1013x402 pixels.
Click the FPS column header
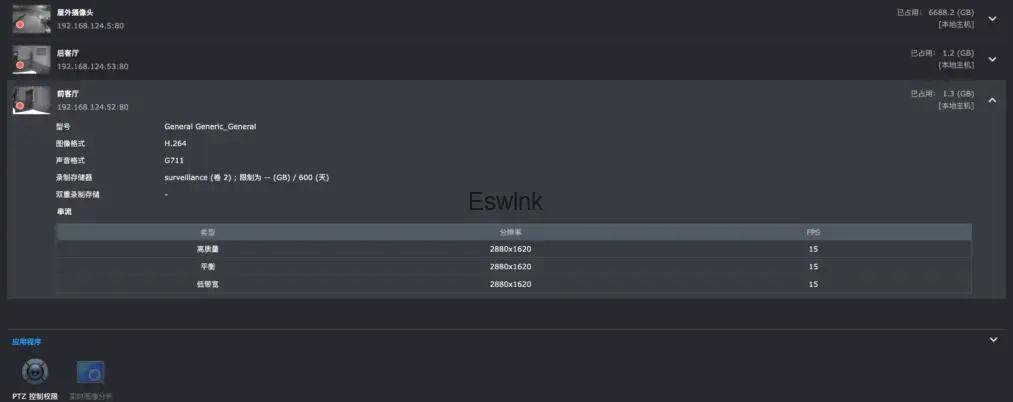(813, 232)
